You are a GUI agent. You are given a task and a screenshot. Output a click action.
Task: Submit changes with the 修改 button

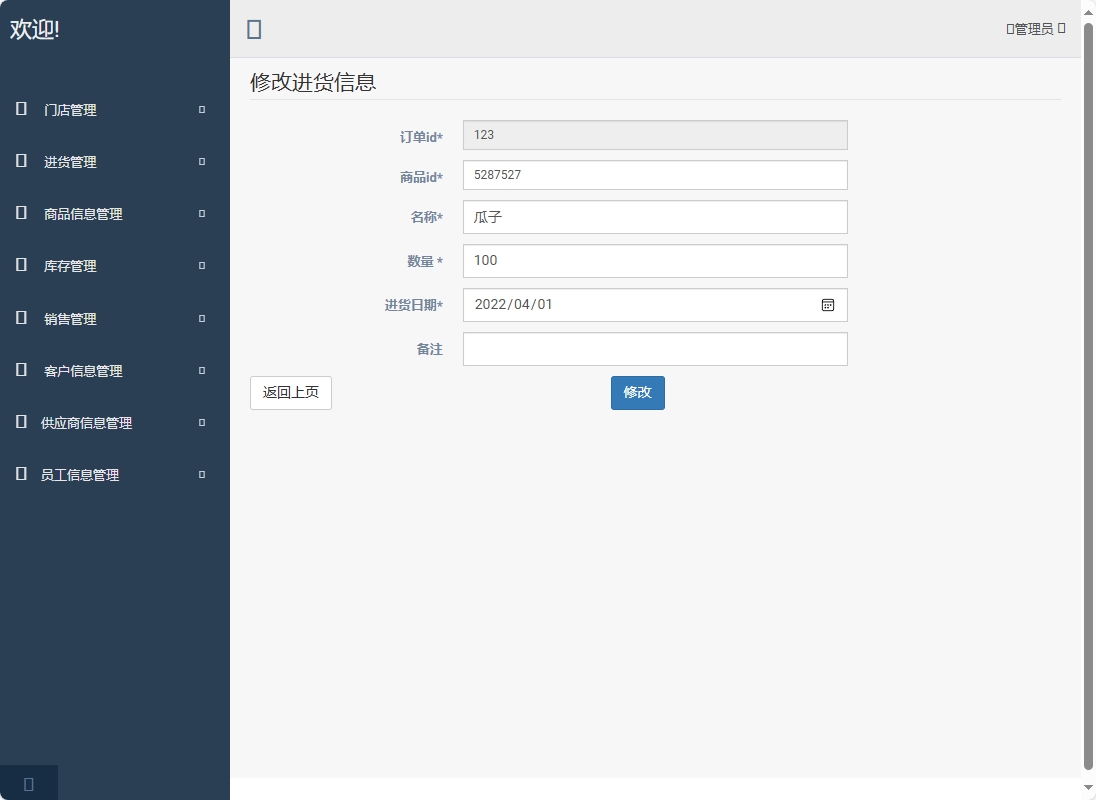[x=637, y=393]
